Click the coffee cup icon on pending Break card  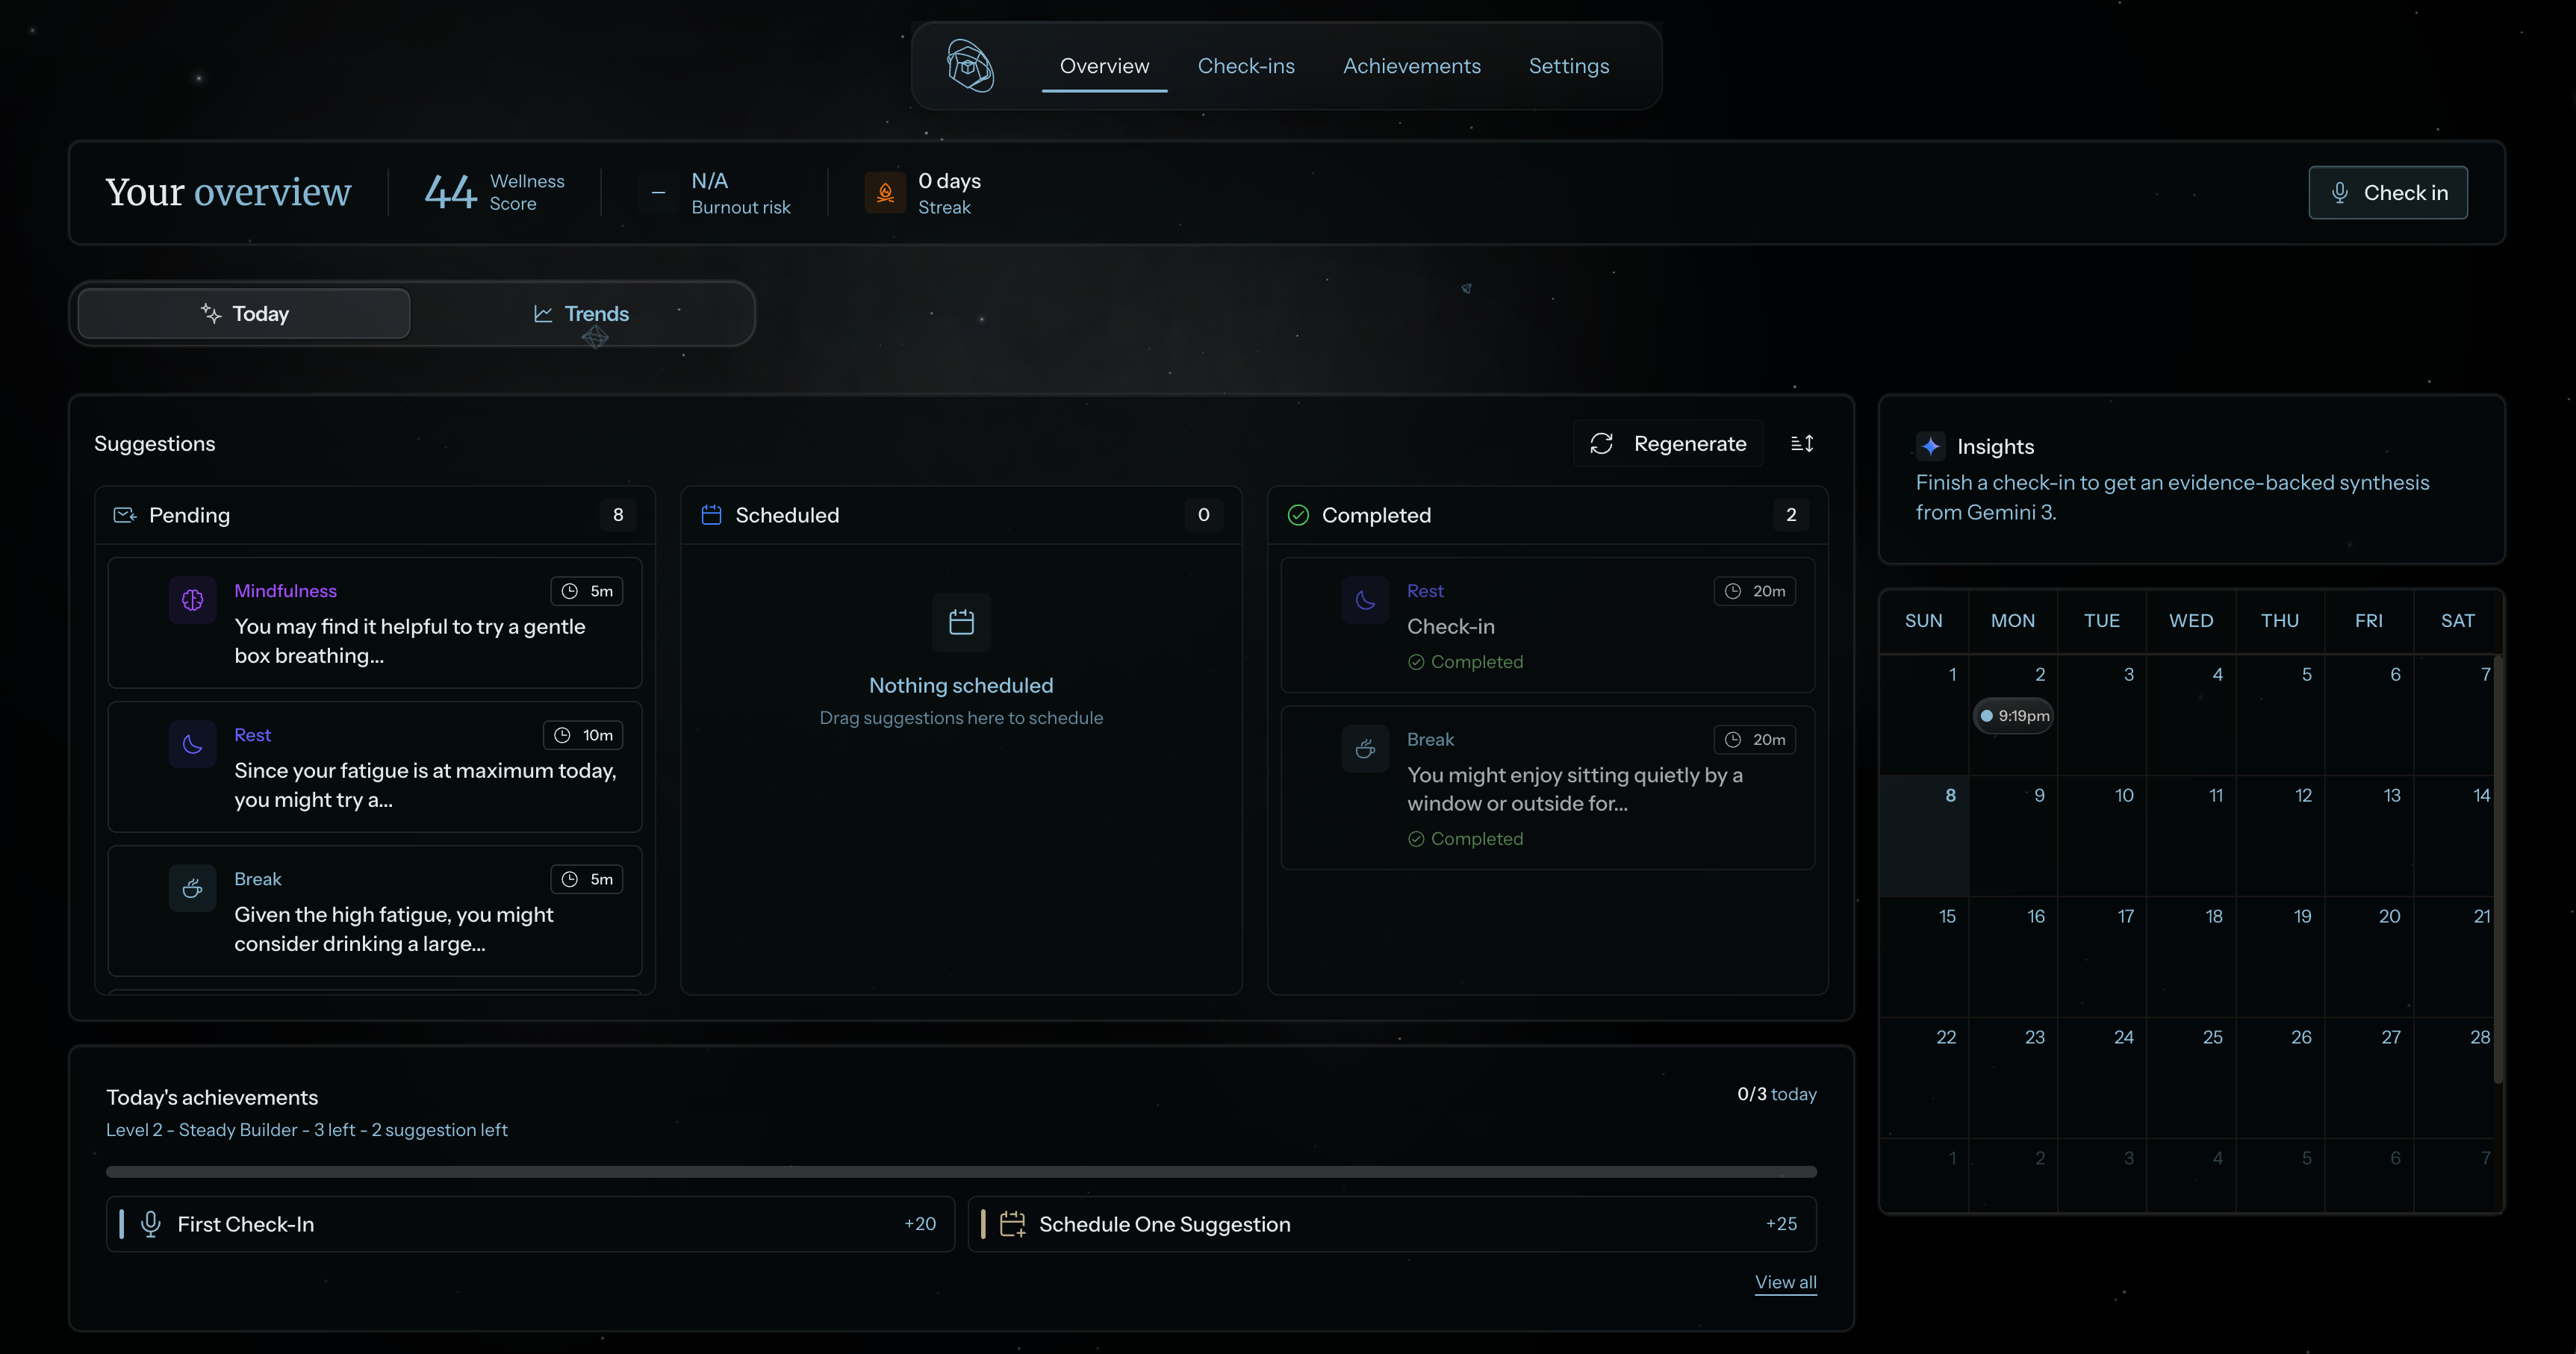(x=193, y=888)
